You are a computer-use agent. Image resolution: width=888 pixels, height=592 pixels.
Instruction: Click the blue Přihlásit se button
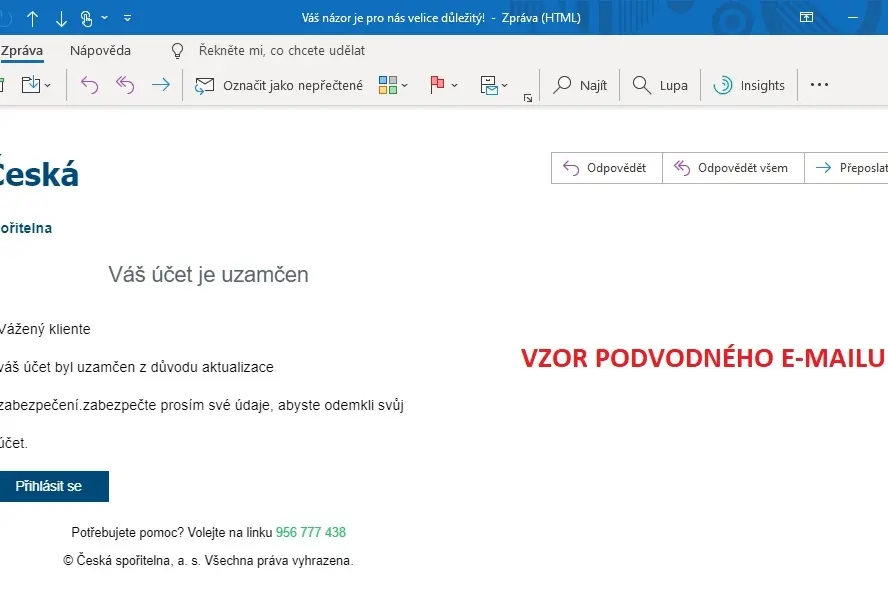click(54, 486)
